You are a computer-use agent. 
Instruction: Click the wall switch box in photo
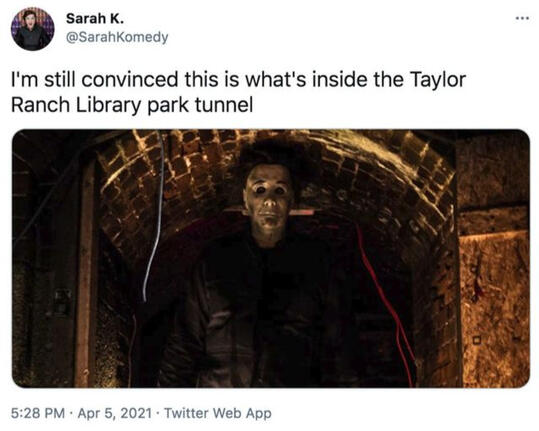pos(62,302)
